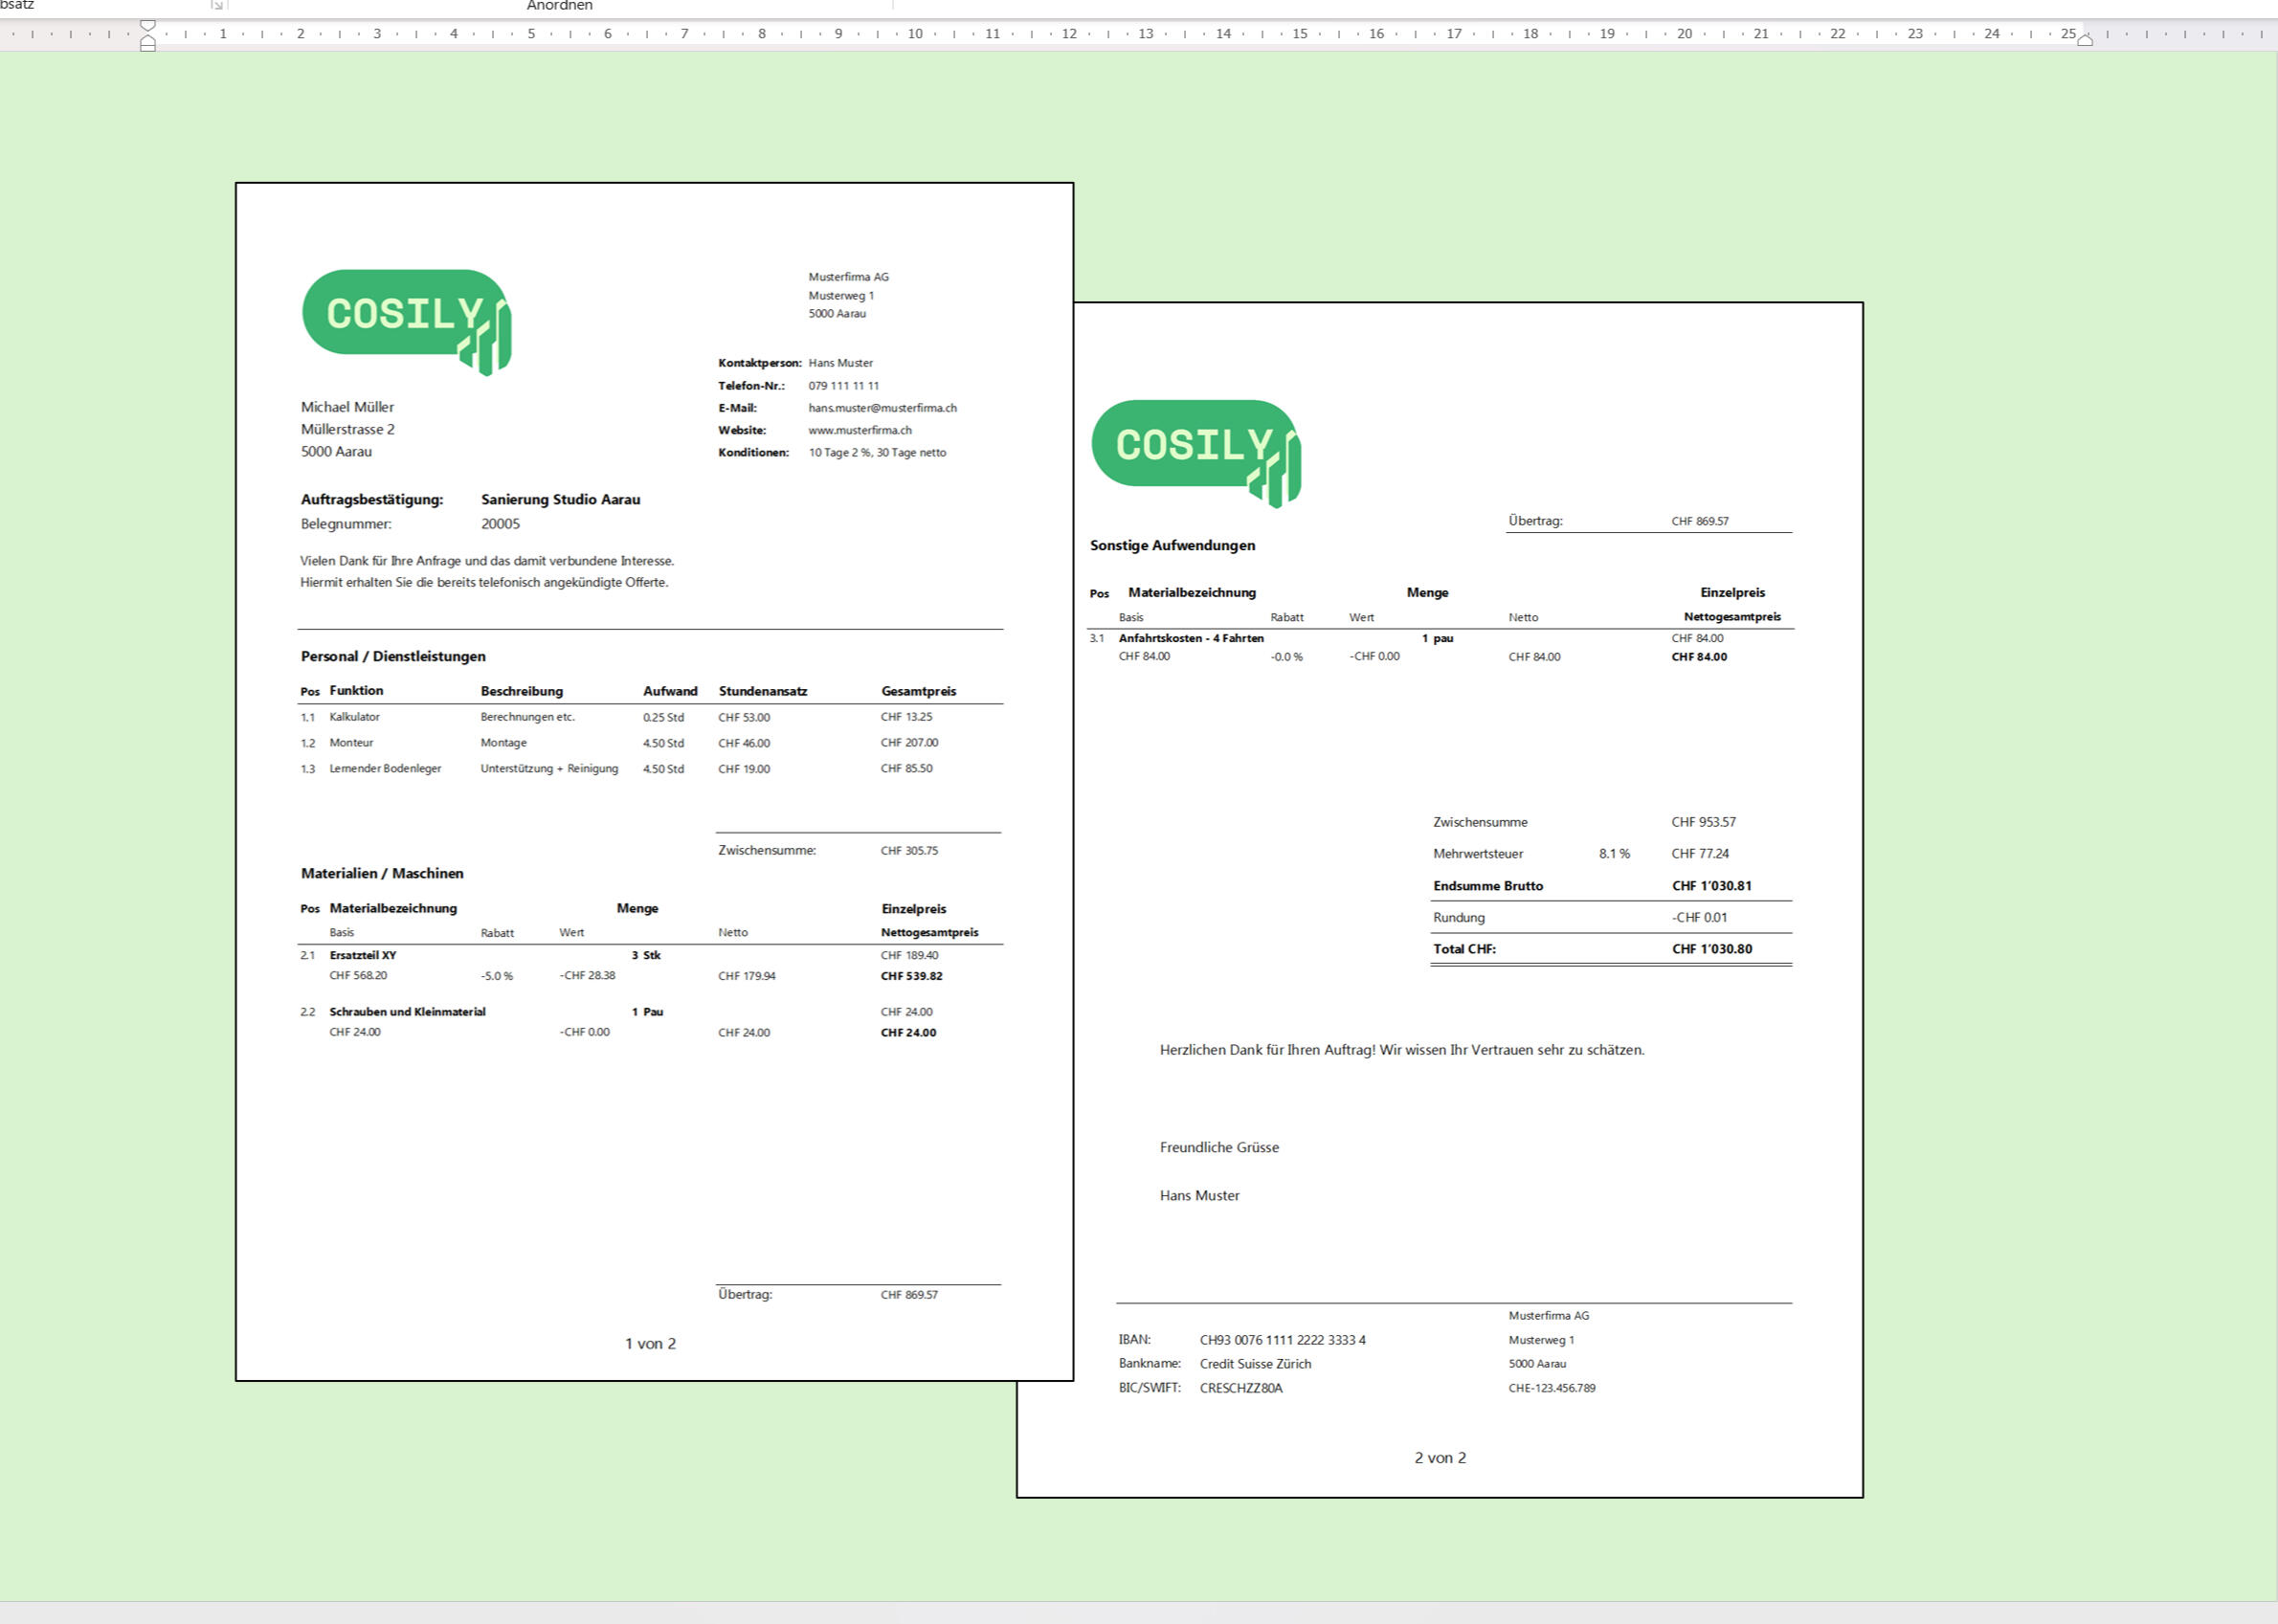Click the 'Sanierung Studio Aarau' title text
This screenshot has width=2278, height=1624.
[560, 499]
